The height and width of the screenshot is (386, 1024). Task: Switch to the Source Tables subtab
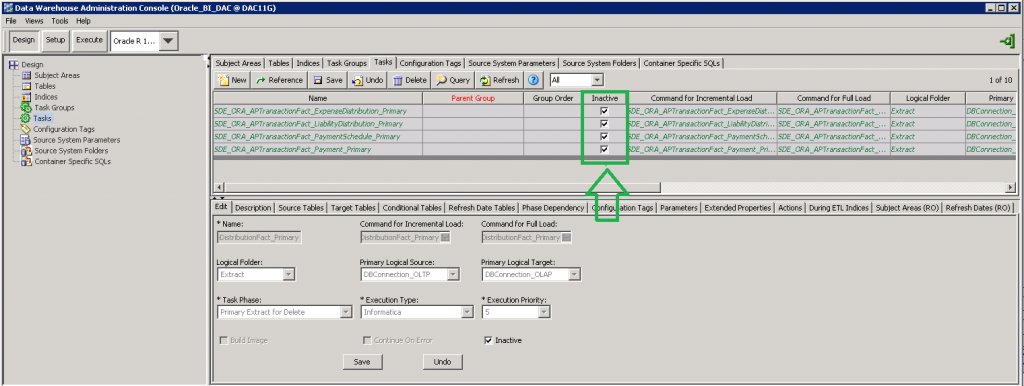click(x=300, y=208)
